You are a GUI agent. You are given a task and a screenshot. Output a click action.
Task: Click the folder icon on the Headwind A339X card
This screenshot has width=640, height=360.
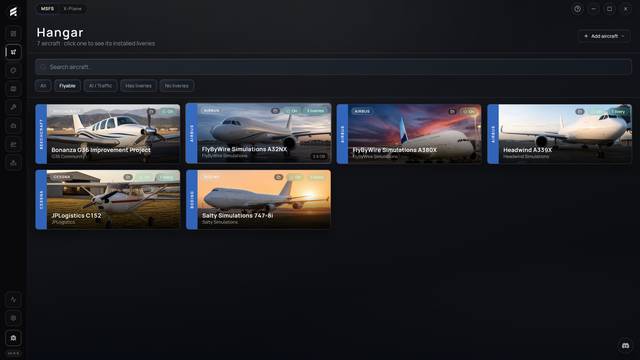pos(580,111)
